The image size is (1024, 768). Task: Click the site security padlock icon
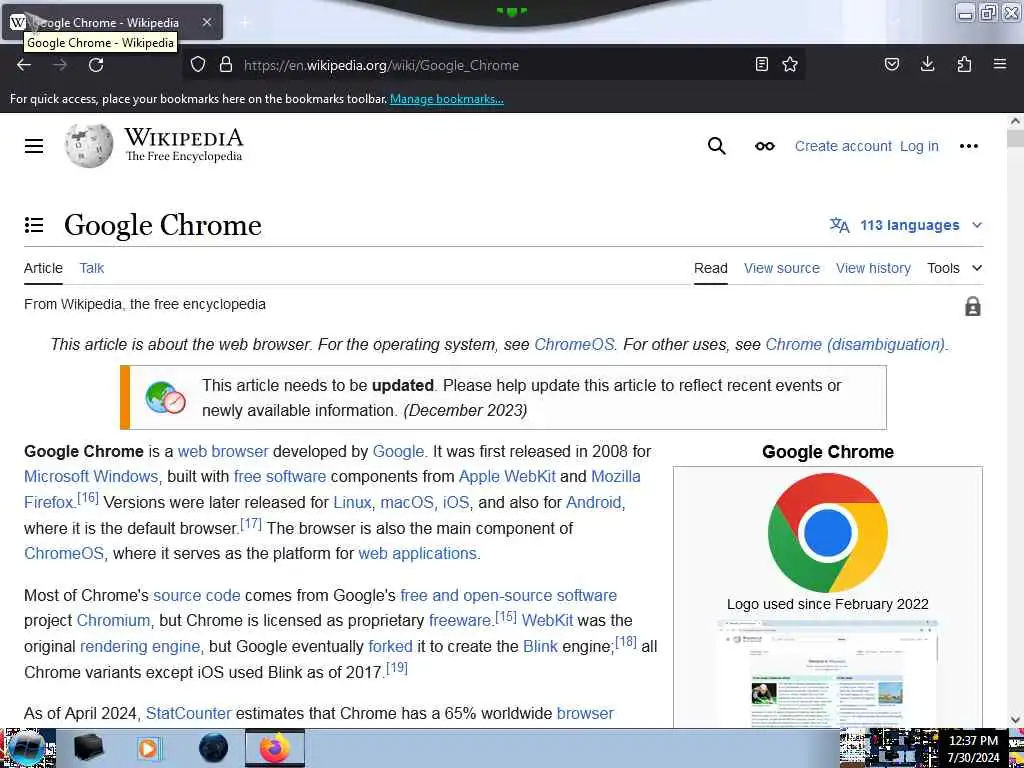click(226, 64)
